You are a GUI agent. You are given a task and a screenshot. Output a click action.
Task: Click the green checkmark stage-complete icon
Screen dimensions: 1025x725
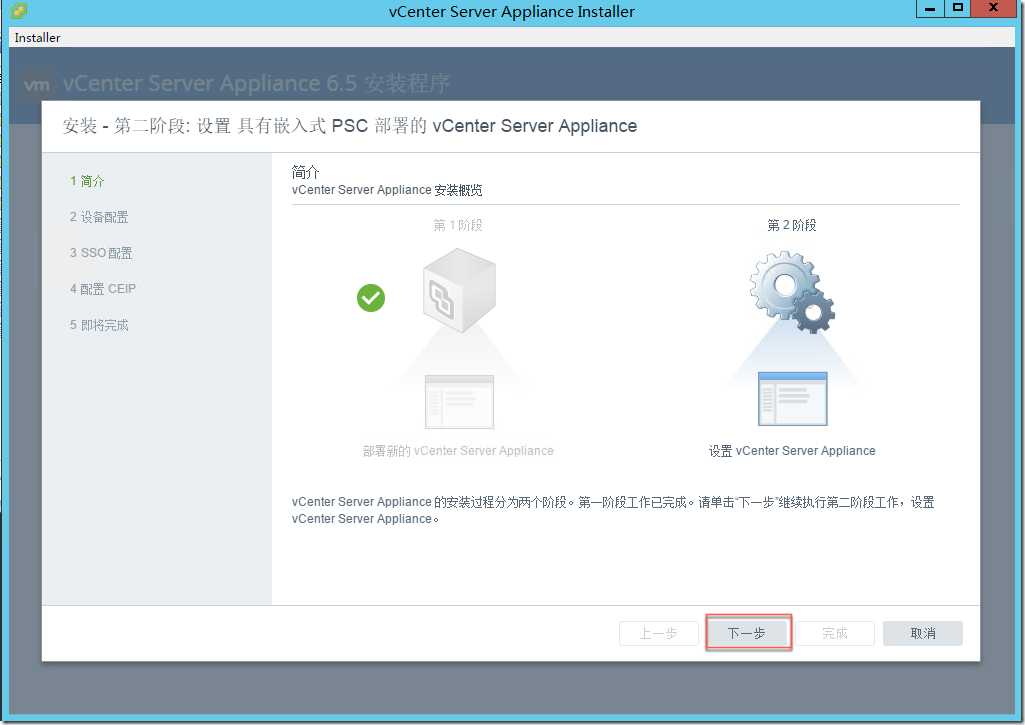[371, 298]
